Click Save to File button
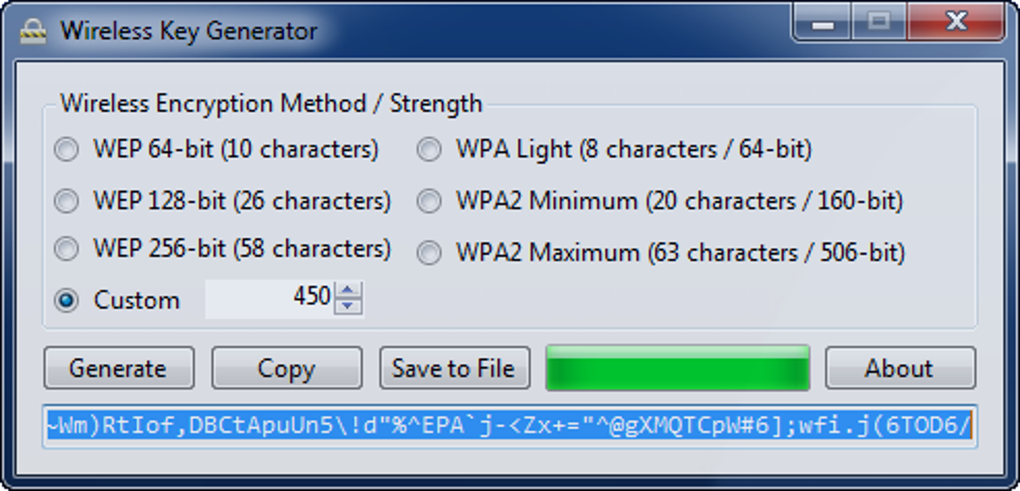Image resolution: width=1020 pixels, height=491 pixels. click(x=453, y=369)
